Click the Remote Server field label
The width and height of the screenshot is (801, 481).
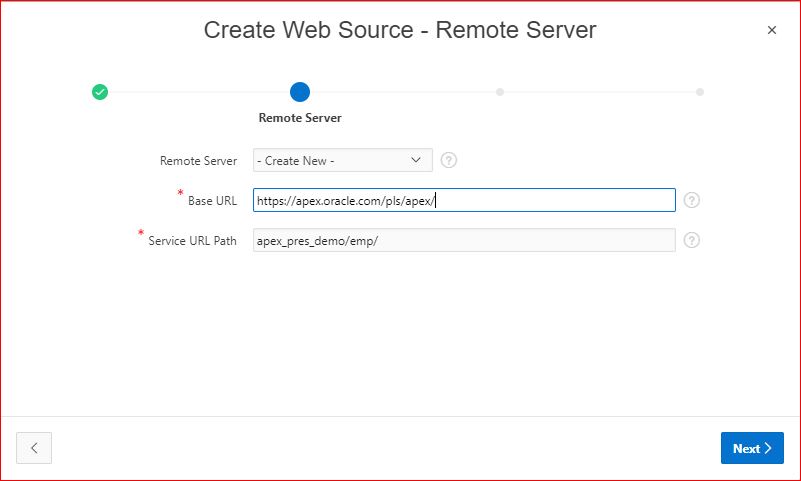coord(198,161)
